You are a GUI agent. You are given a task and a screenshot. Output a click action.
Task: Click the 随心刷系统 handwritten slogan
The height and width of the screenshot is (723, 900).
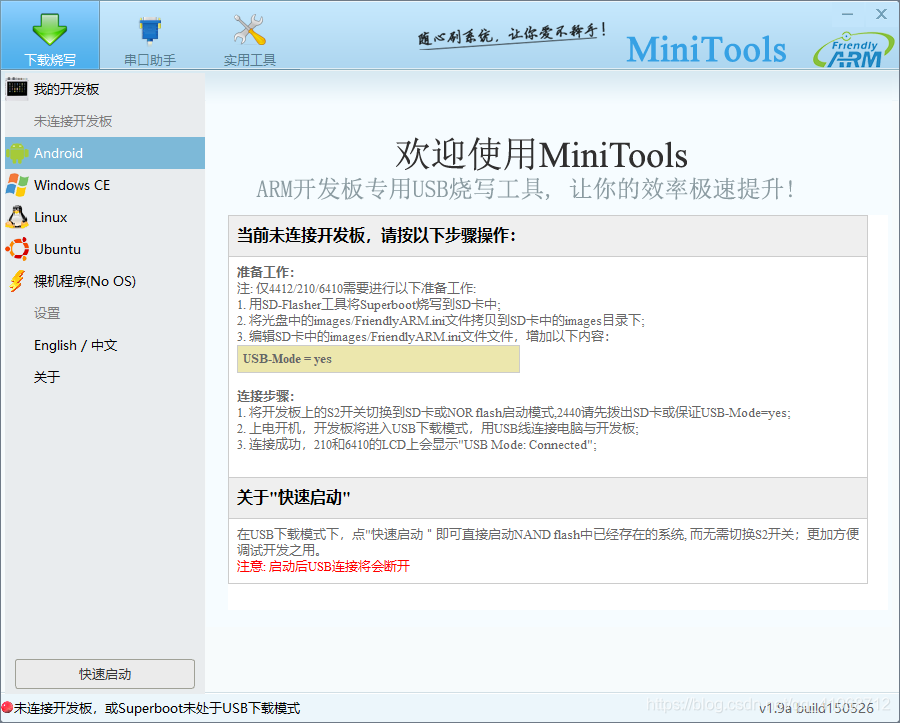click(511, 35)
